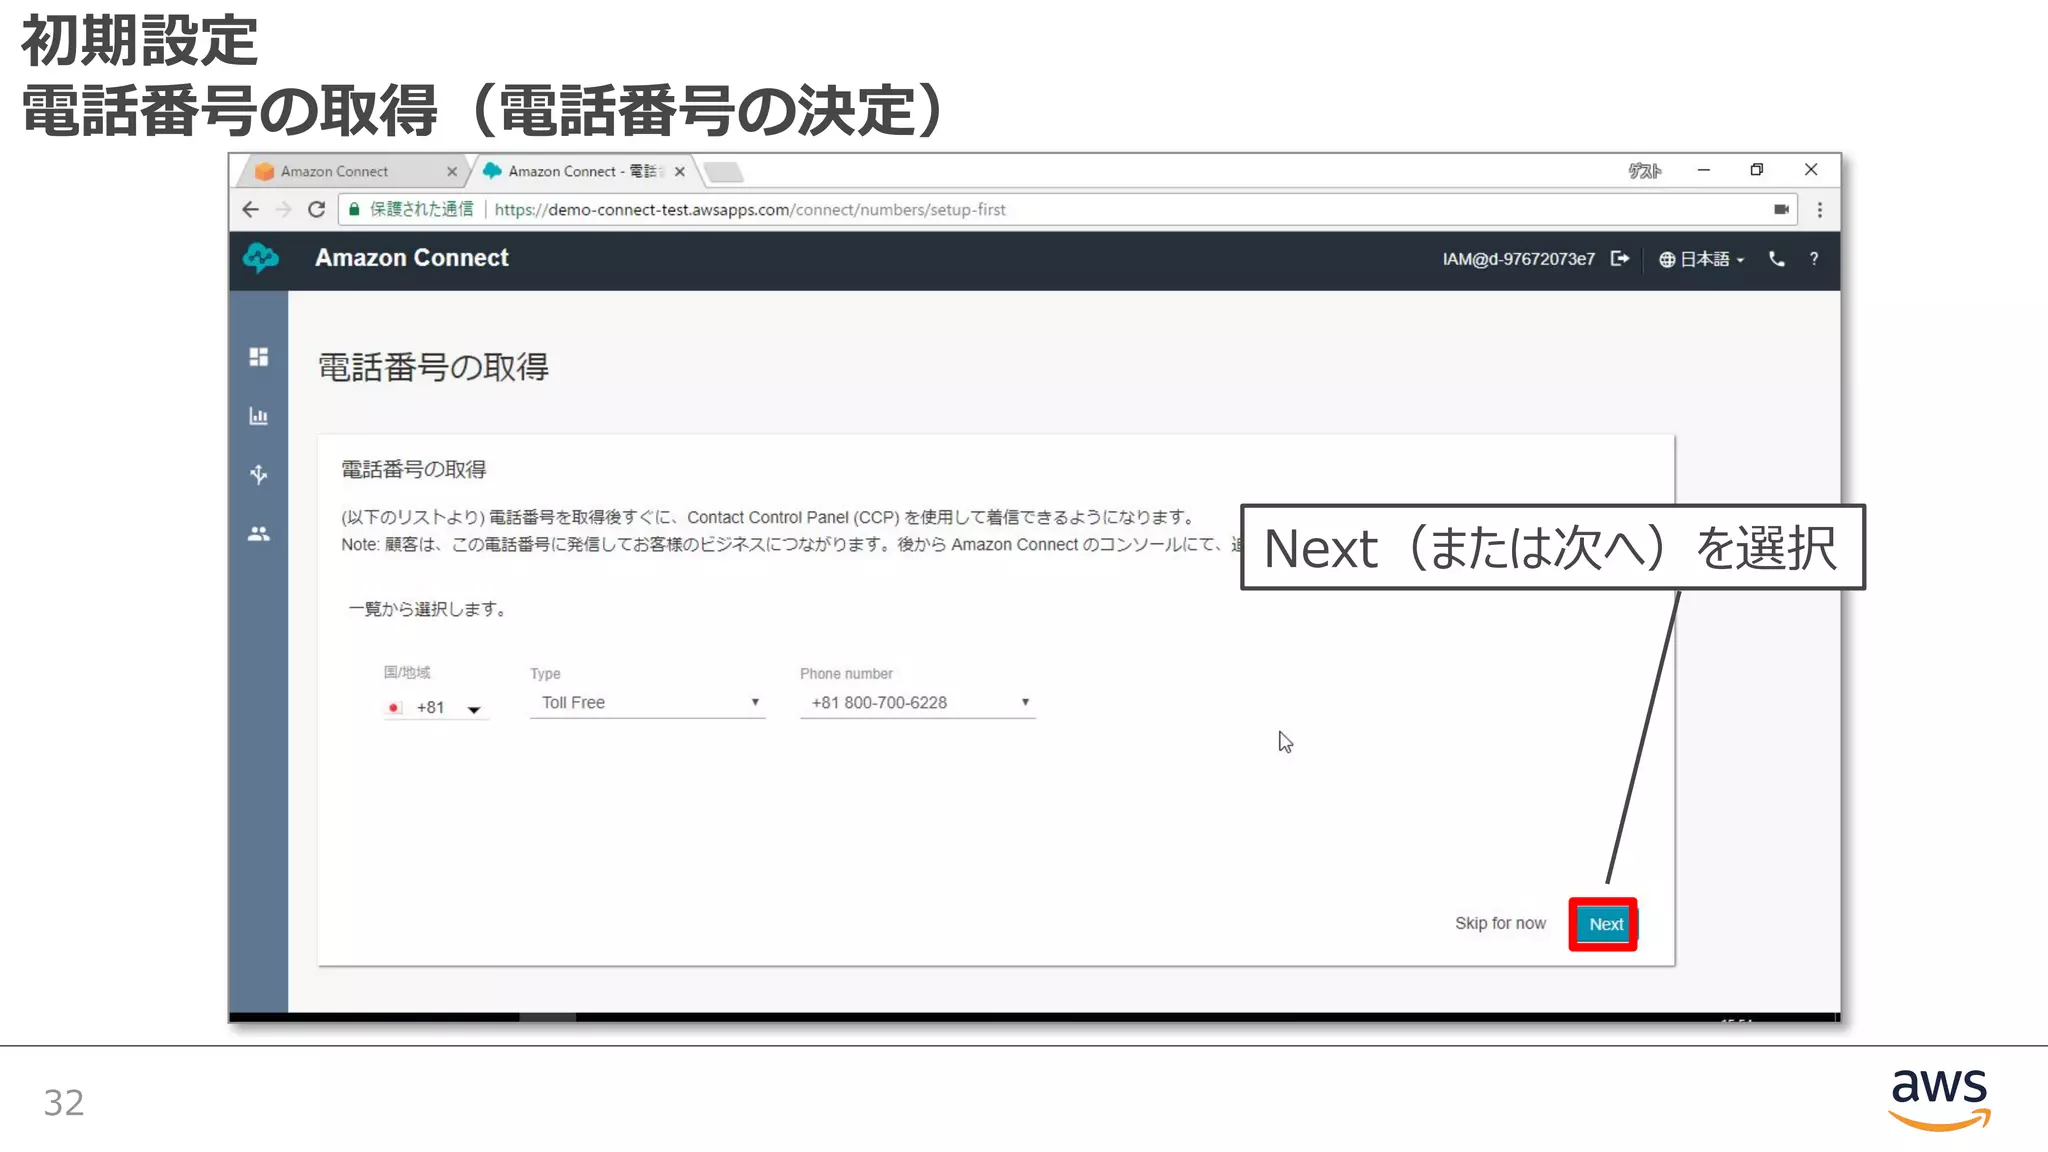Click the logout icon beside IAM user

coord(1620,259)
